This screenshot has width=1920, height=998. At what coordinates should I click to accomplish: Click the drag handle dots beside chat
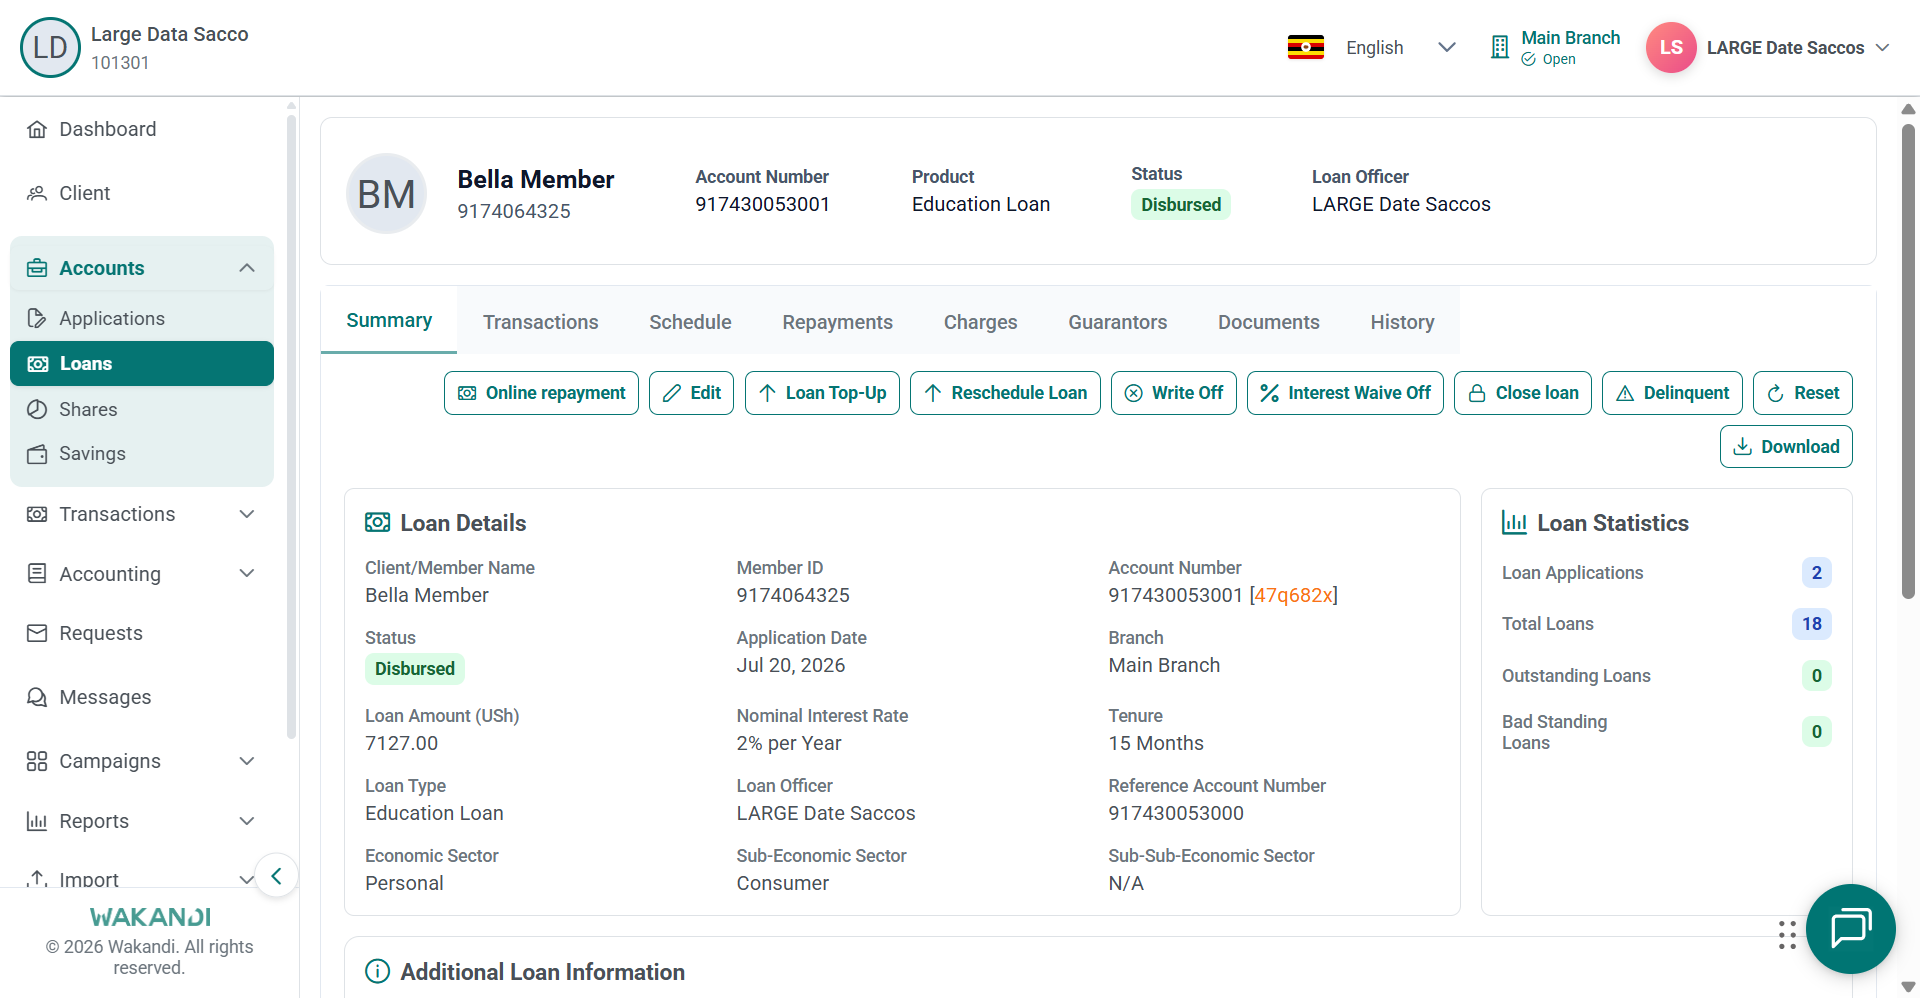1787,935
